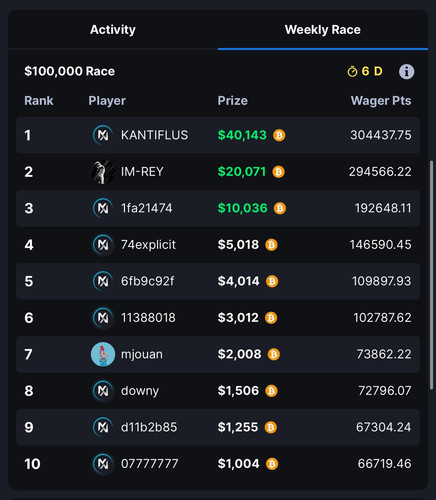Screen dimensions: 436x500
Task: Click the Prize column header
Action: coord(233,100)
